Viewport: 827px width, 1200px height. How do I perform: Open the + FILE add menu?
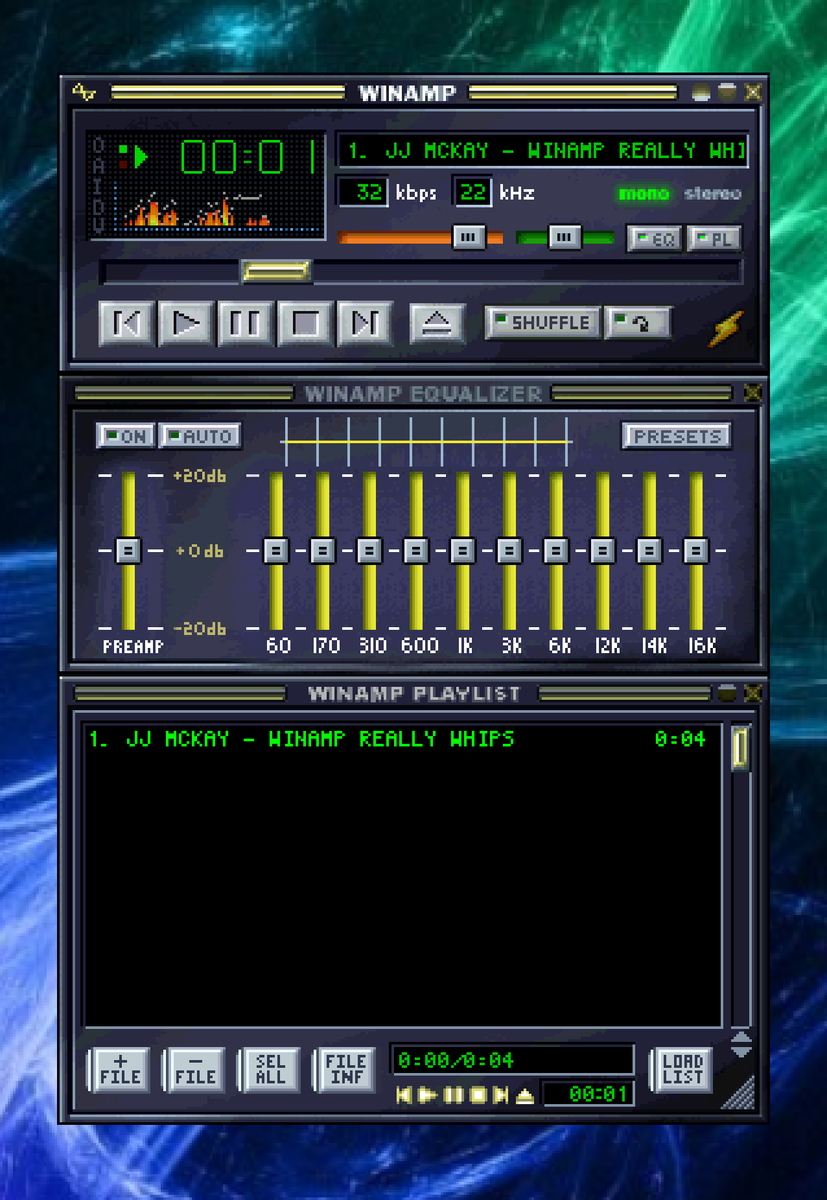click(x=120, y=1069)
